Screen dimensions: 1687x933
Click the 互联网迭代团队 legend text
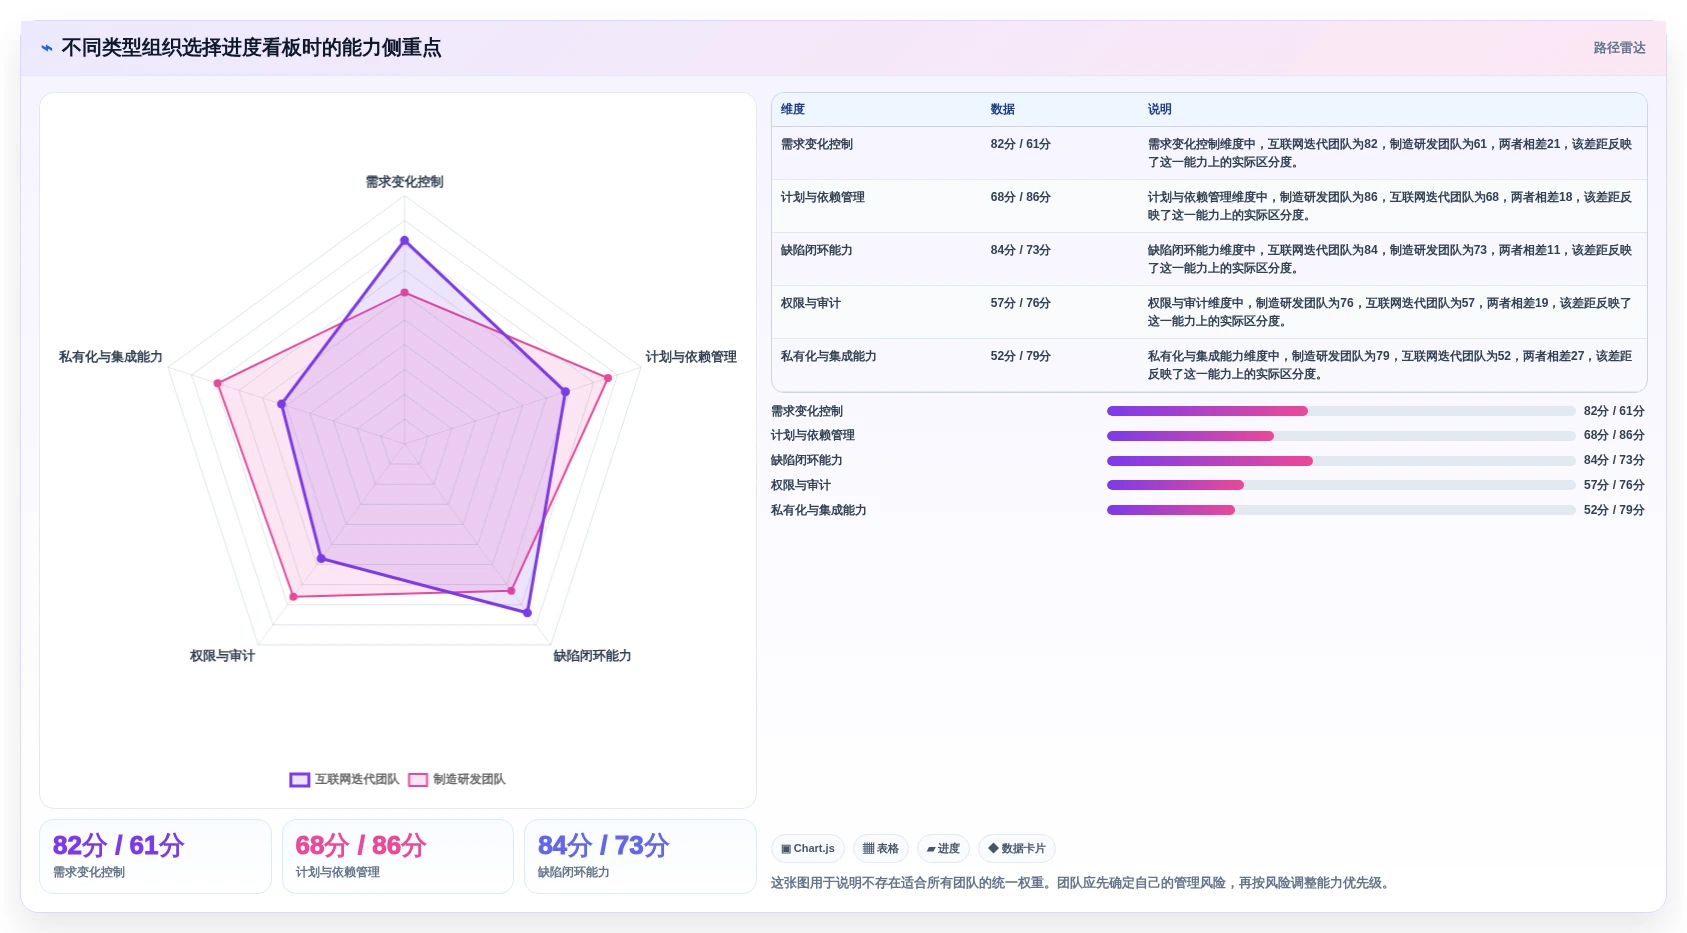[357, 780]
